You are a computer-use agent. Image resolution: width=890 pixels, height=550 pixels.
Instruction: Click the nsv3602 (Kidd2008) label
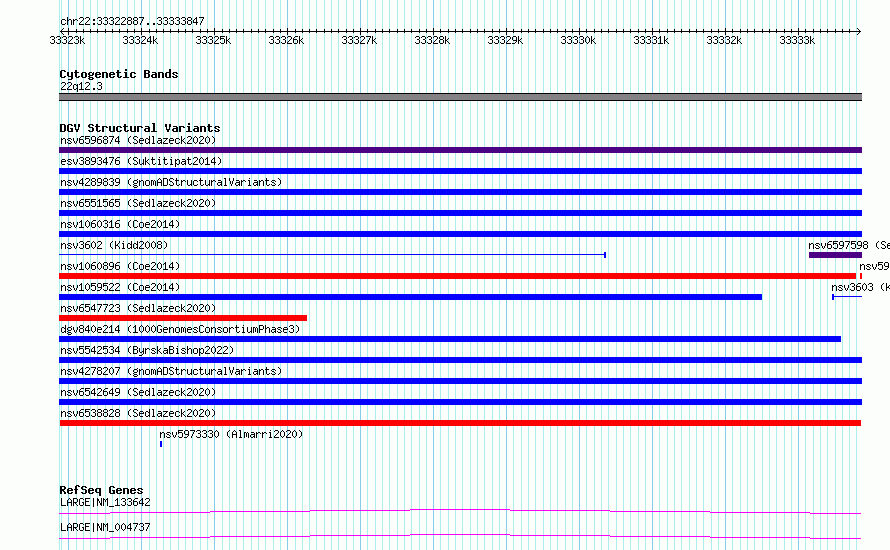point(114,245)
